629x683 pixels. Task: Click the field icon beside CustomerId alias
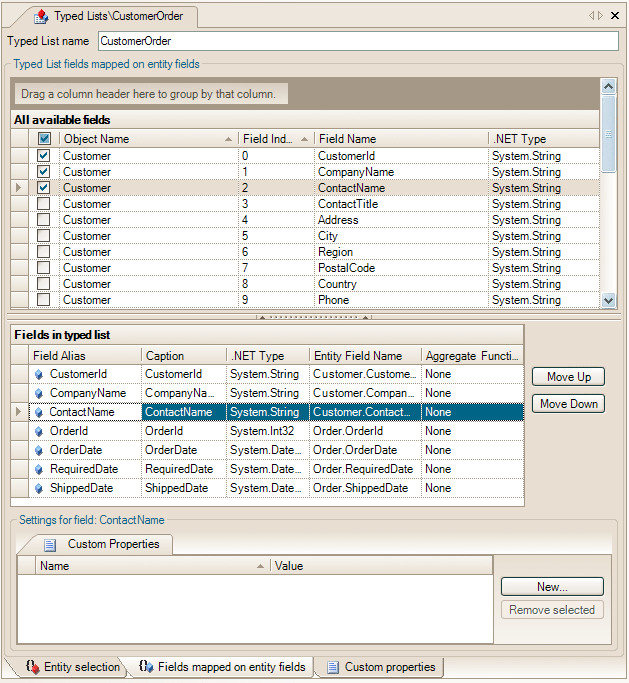pyautogui.click(x=40, y=374)
